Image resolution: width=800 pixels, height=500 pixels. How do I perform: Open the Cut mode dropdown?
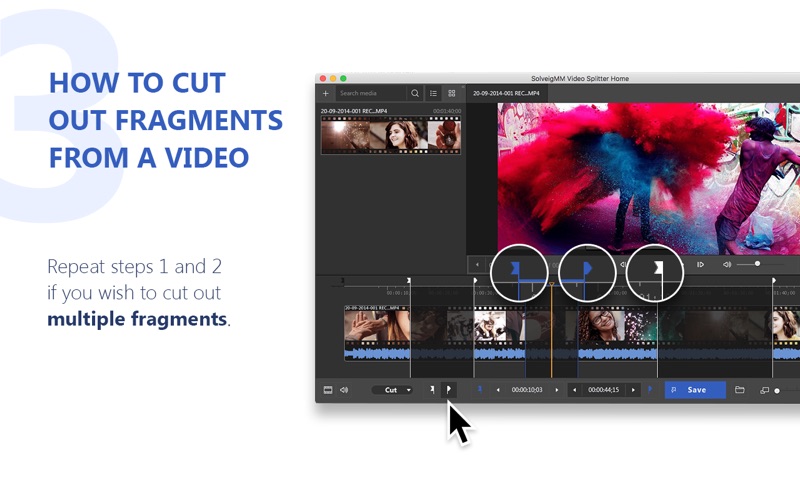click(x=392, y=390)
